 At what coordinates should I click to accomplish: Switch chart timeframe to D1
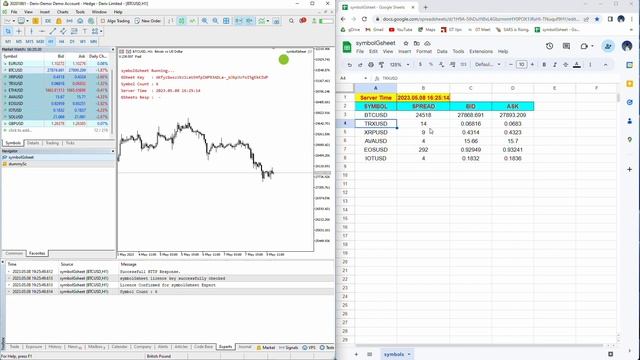click(x=72, y=42)
